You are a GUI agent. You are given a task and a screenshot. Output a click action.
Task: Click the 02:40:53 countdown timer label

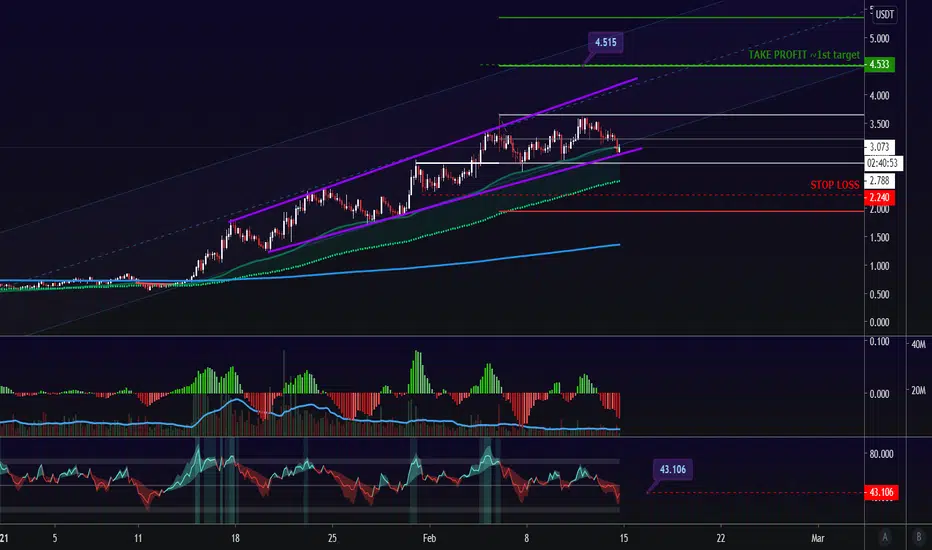[883, 163]
